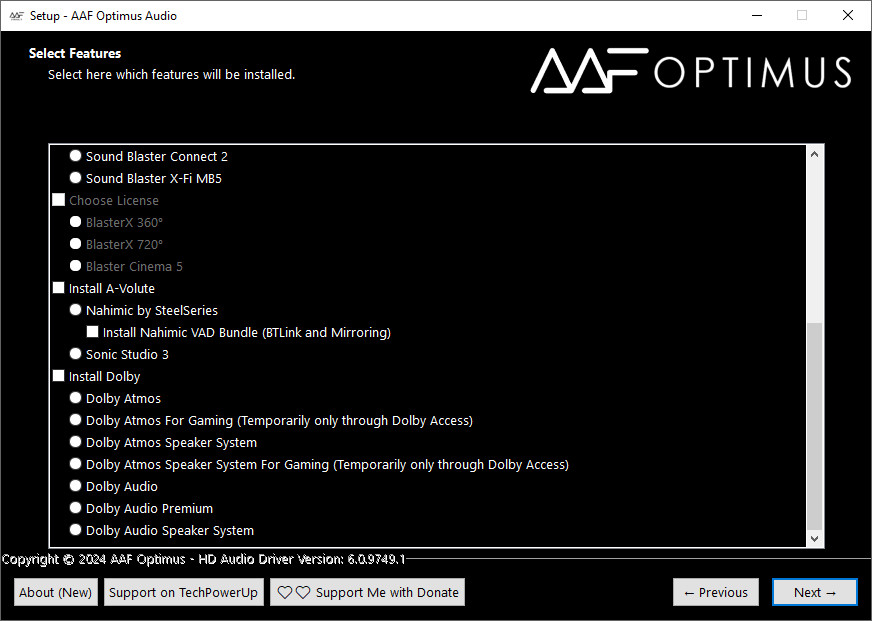Pick Sound Blaster Connect 2 radio button
Image resolution: width=872 pixels, height=621 pixels.
[x=76, y=156]
